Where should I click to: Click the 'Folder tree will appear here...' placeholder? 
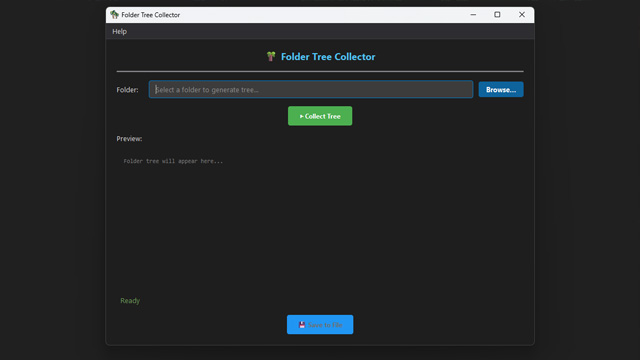coord(173,161)
